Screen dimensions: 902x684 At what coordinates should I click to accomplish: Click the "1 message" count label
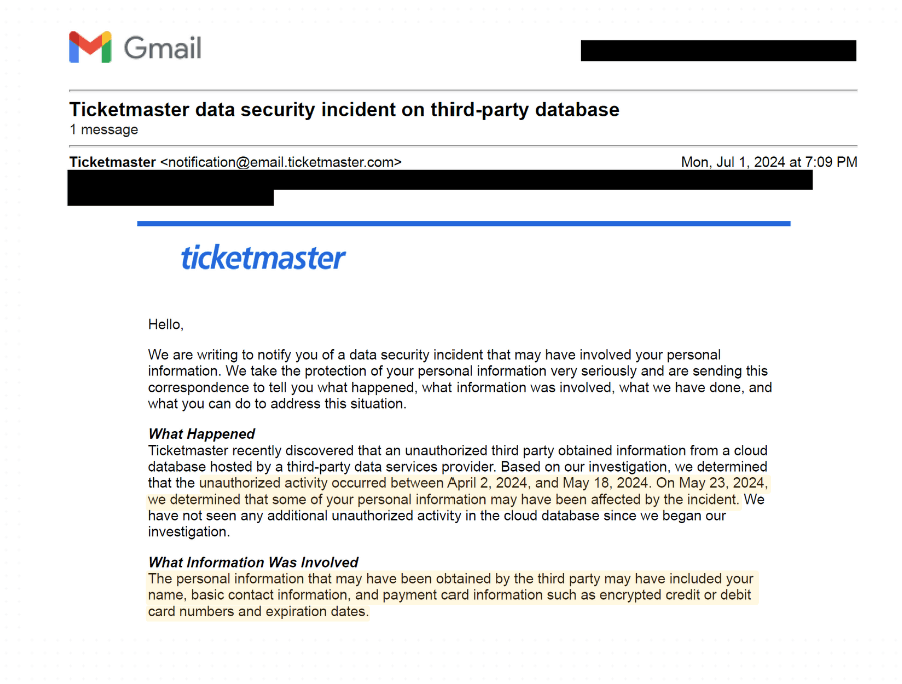104,130
